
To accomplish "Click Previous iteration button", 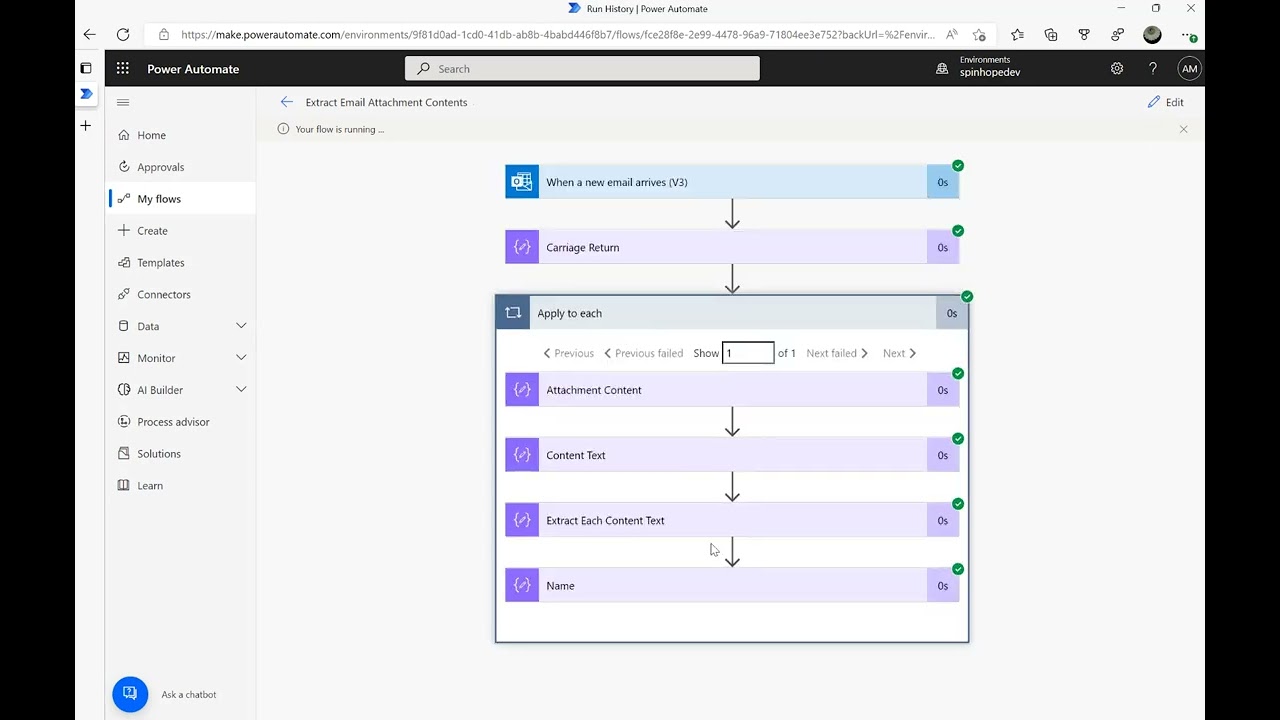I will point(568,353).
